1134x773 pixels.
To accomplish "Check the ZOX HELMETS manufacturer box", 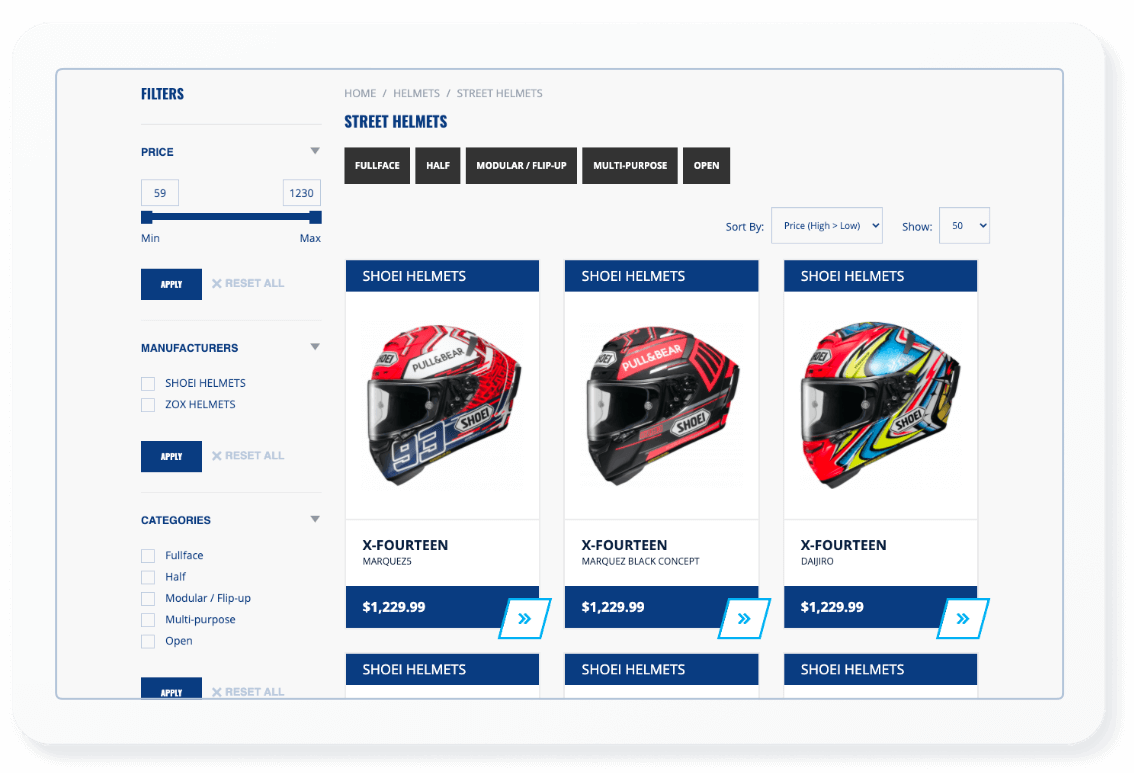I will pos(148,405).
